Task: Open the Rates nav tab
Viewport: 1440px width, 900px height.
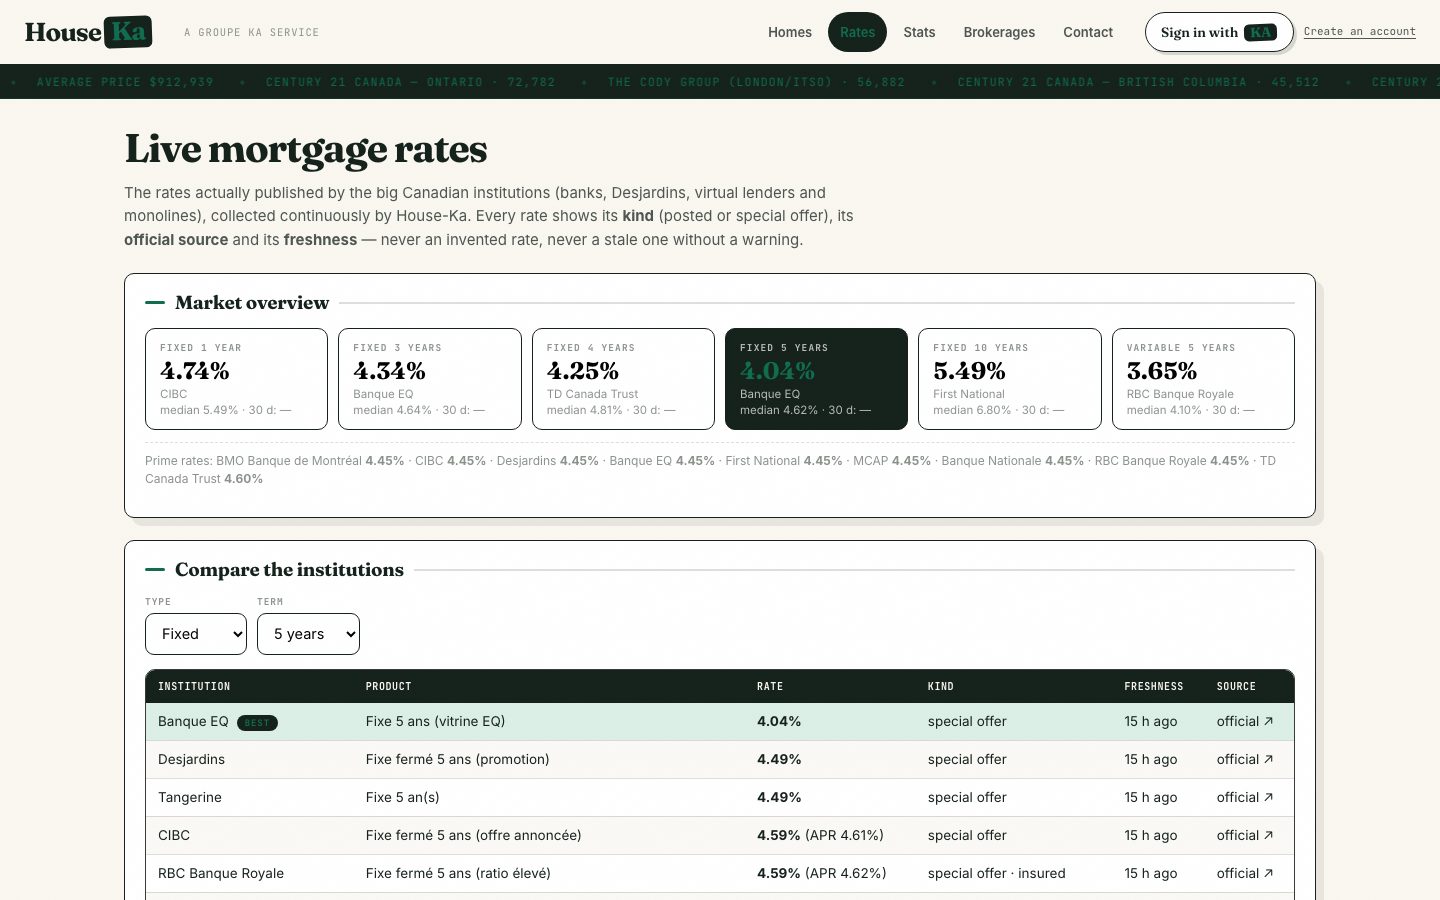Action: pyautogui.click(x=857, y=32)
